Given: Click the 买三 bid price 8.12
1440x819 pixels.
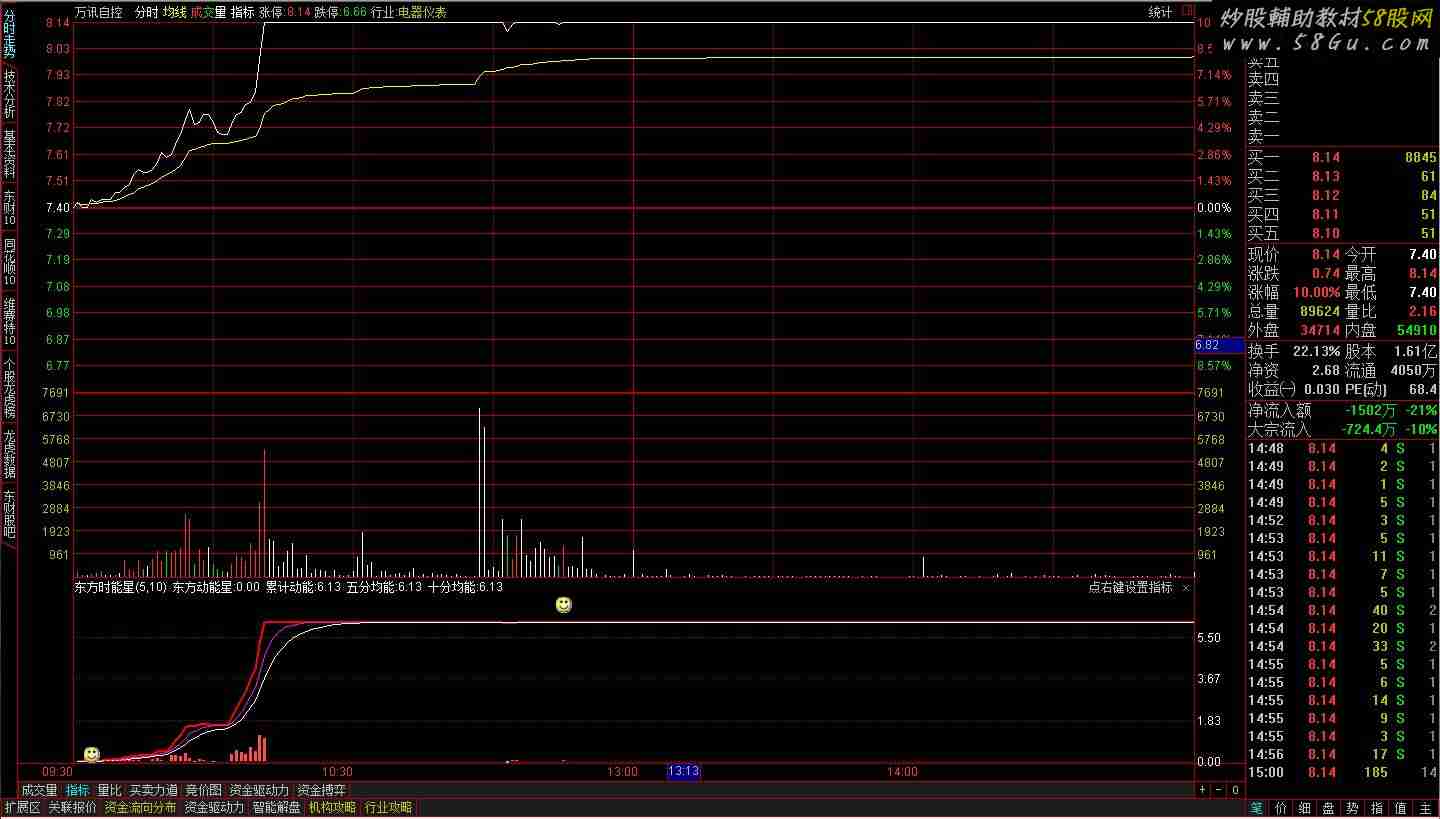Looking at the screenshot, I should click(x=1325, y=195).
